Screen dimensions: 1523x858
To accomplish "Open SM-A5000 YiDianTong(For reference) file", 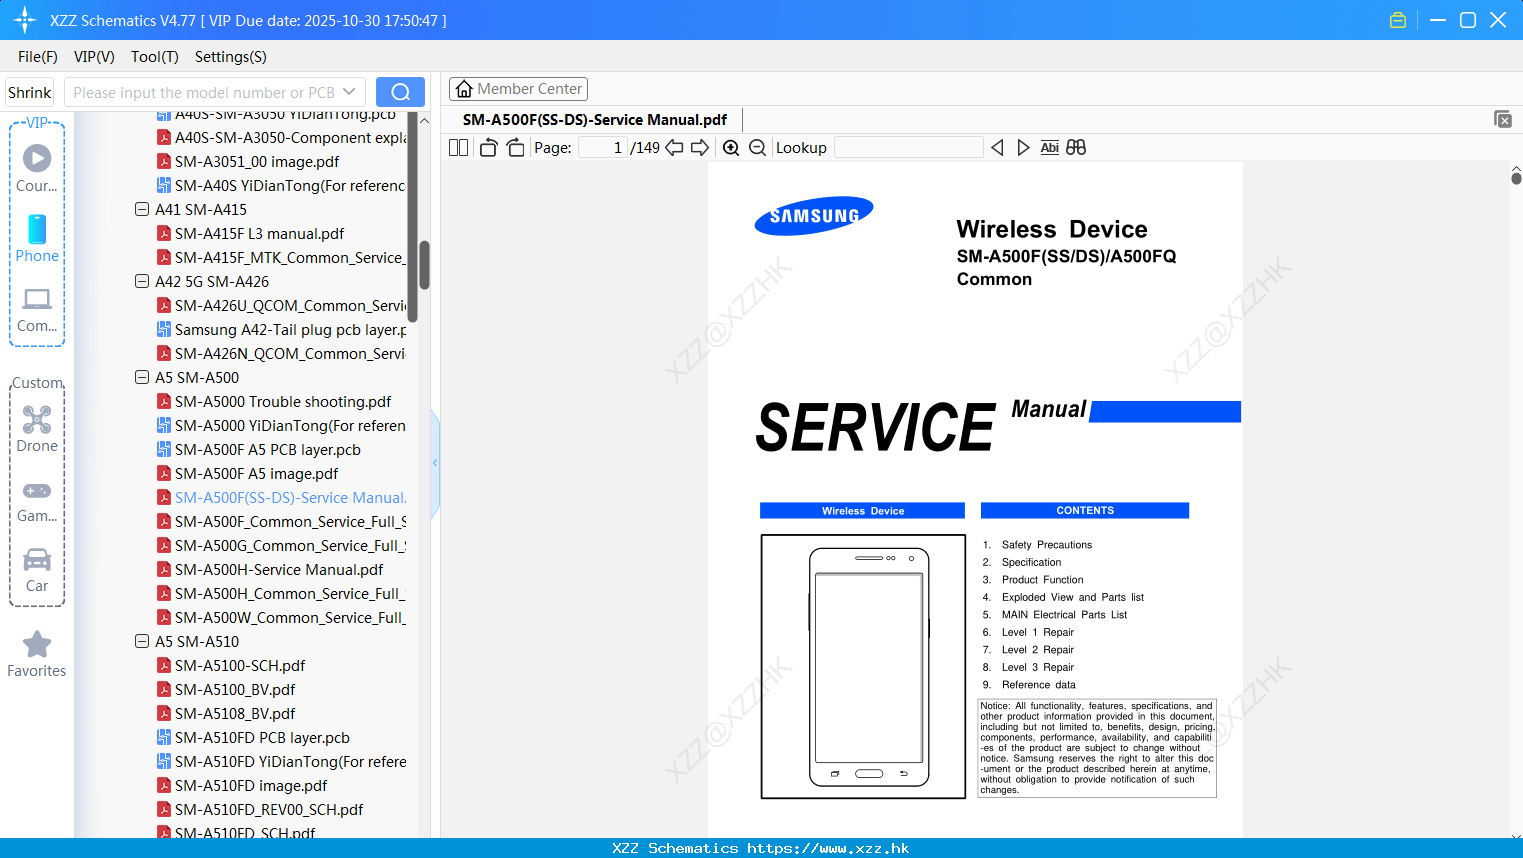I will [x=281, y=426].
